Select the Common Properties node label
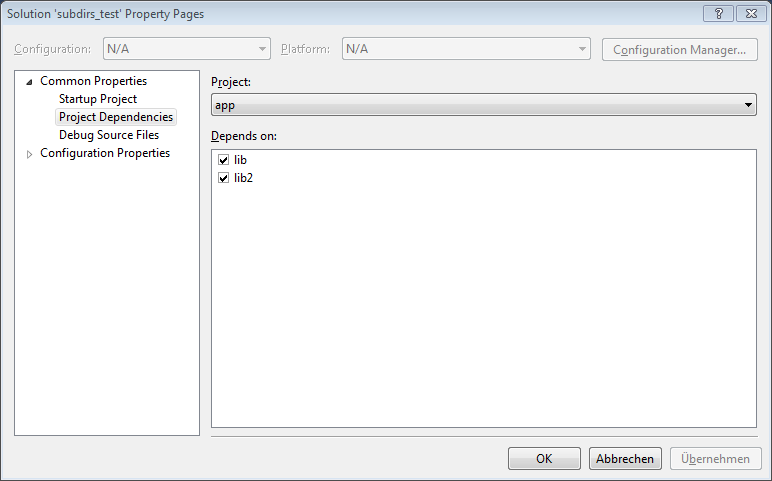Viewport: 772px width, 481px height. pos(93,81)
